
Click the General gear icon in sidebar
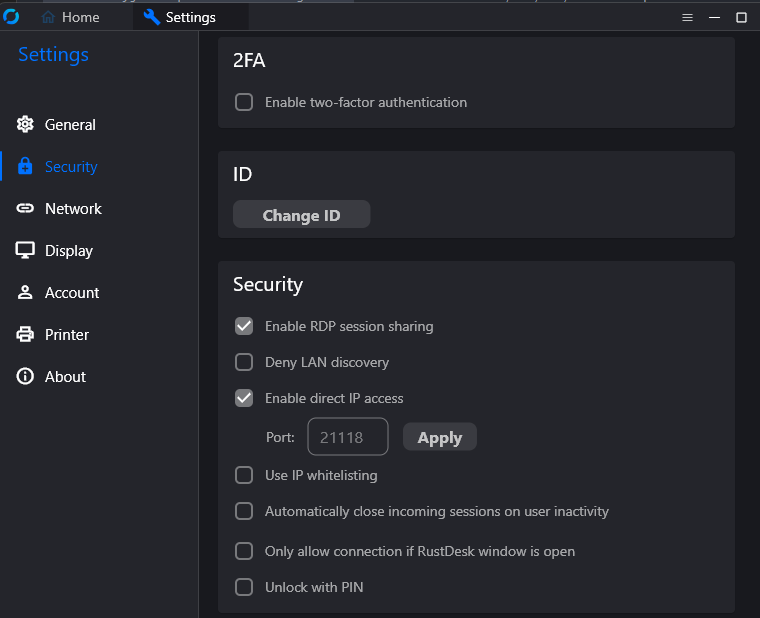(25, 125)
